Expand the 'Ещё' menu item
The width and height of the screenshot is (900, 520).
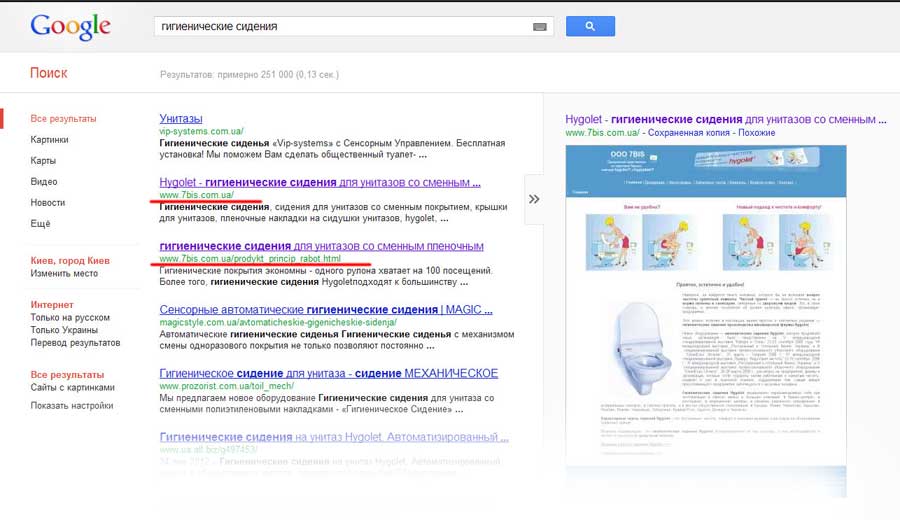pos(40,223)
